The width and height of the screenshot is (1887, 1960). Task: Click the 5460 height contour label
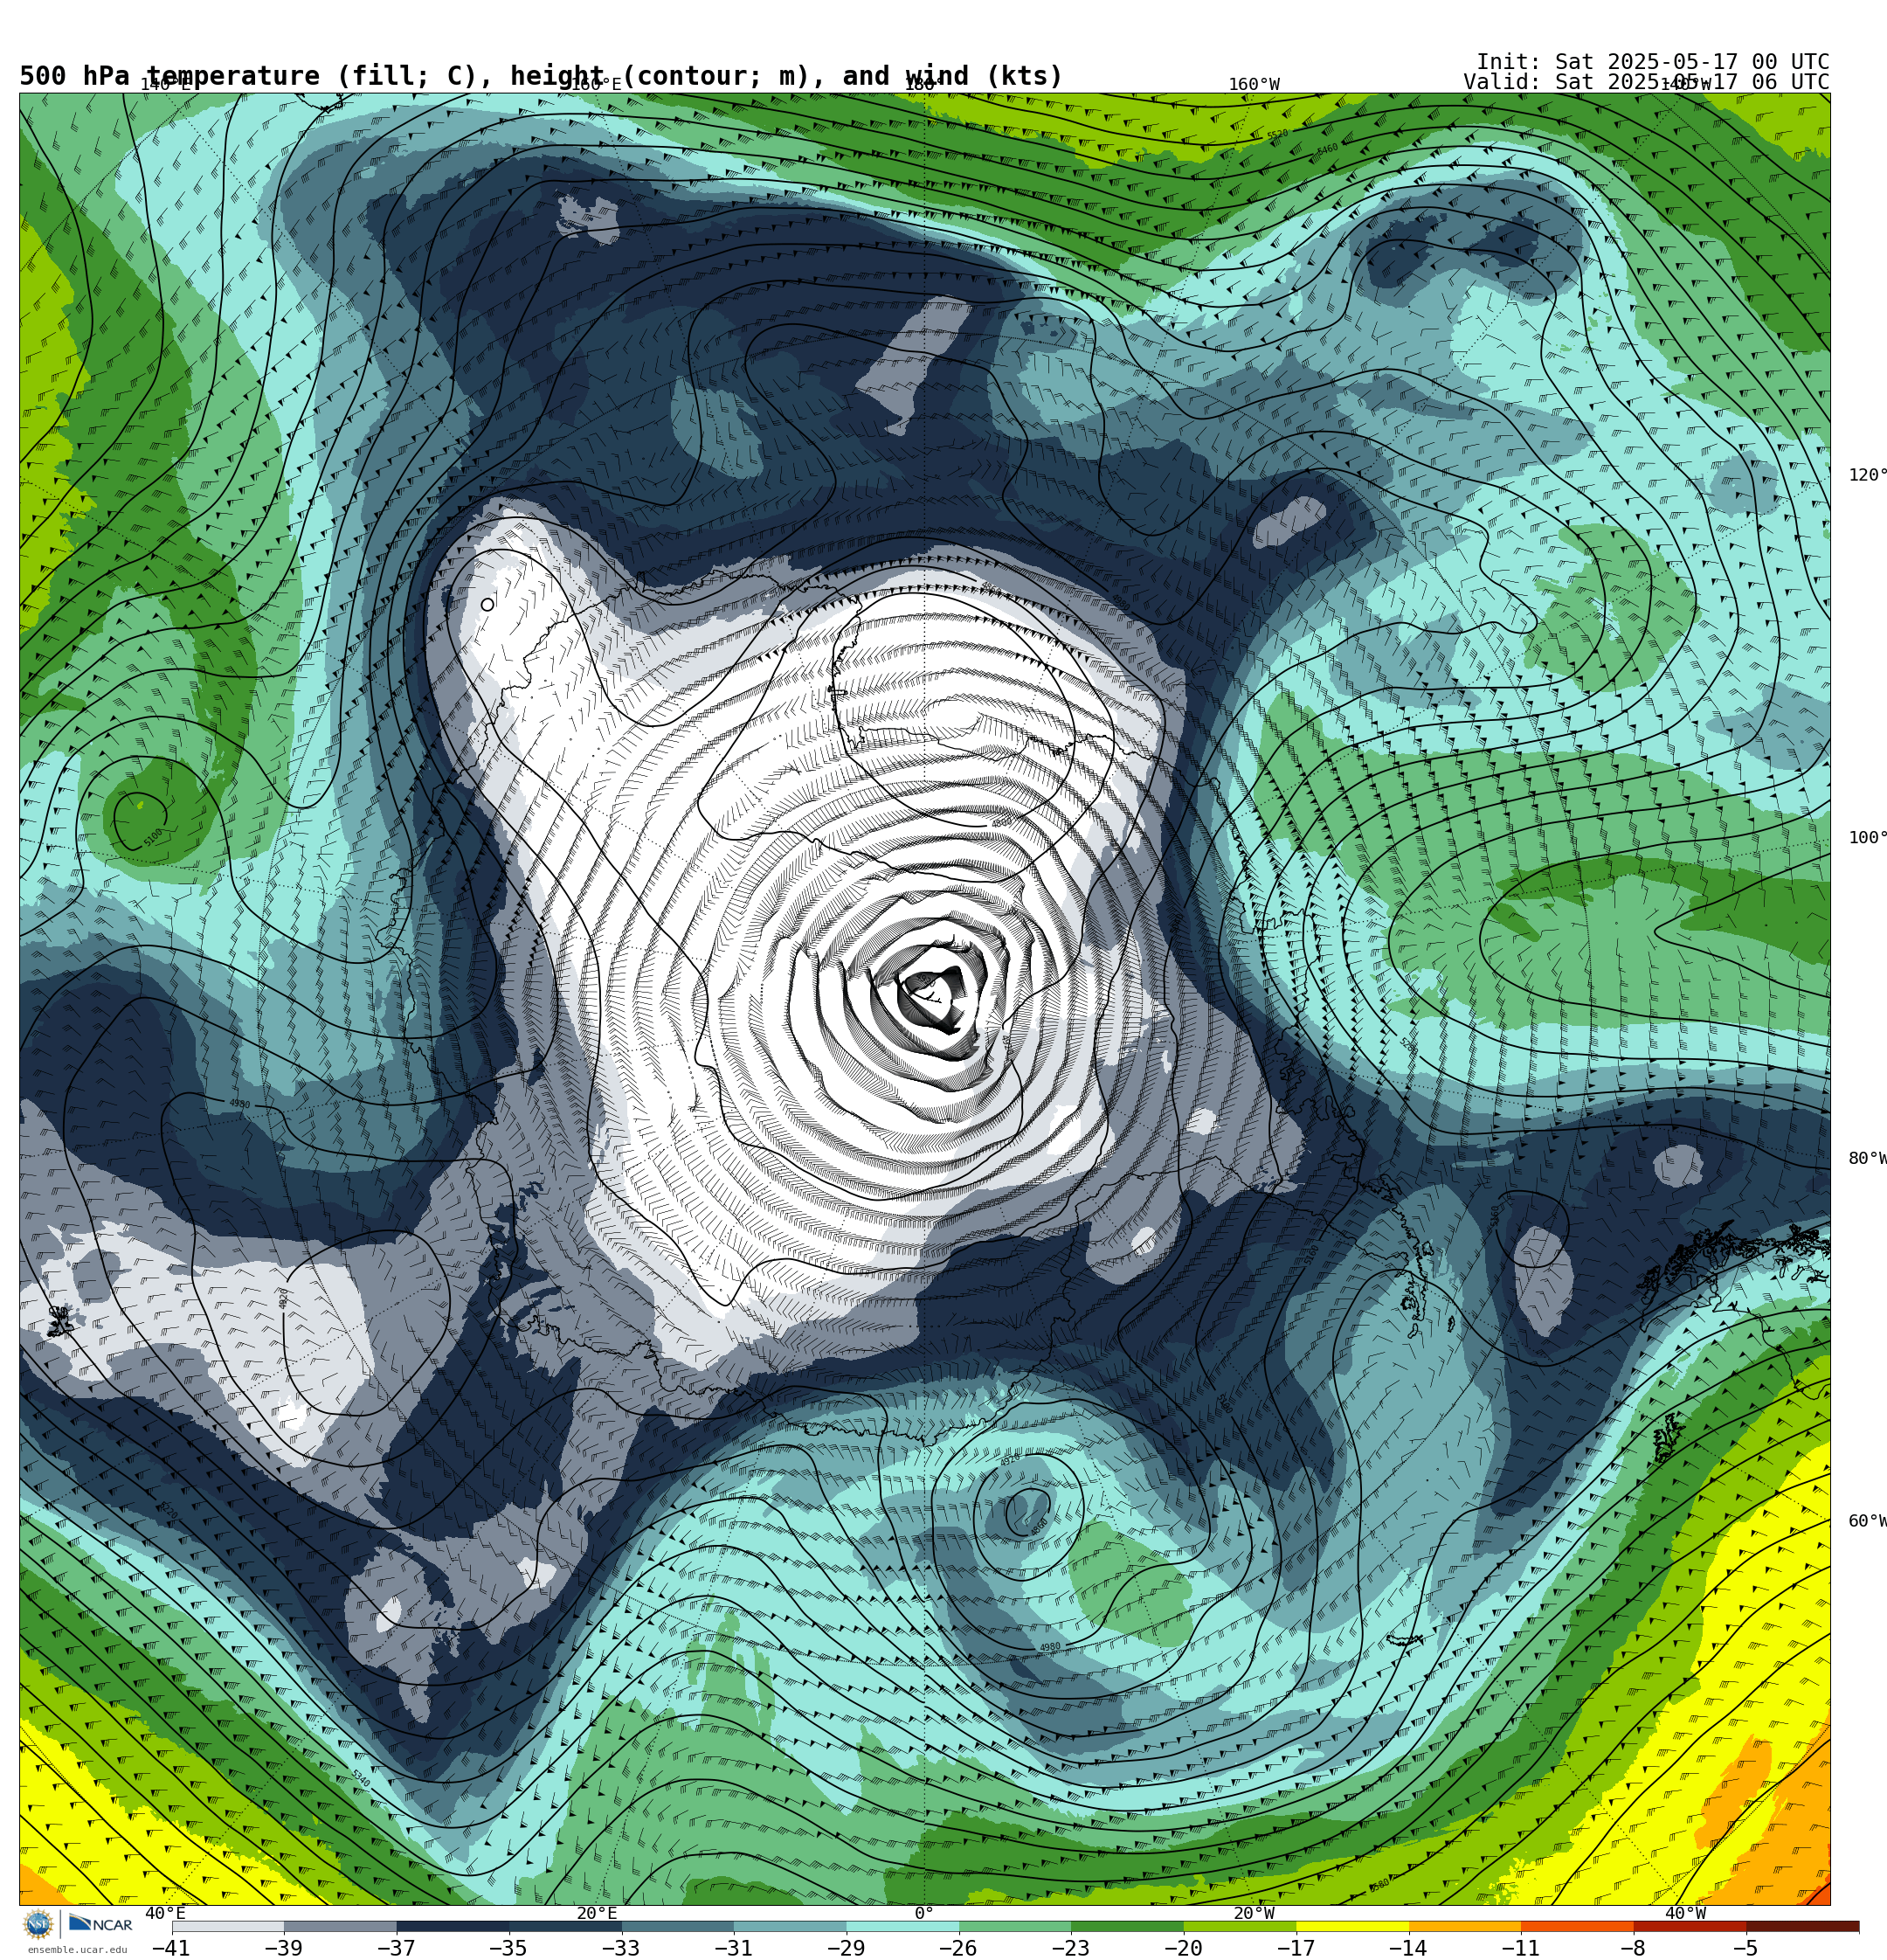[x=1327, y=150]
